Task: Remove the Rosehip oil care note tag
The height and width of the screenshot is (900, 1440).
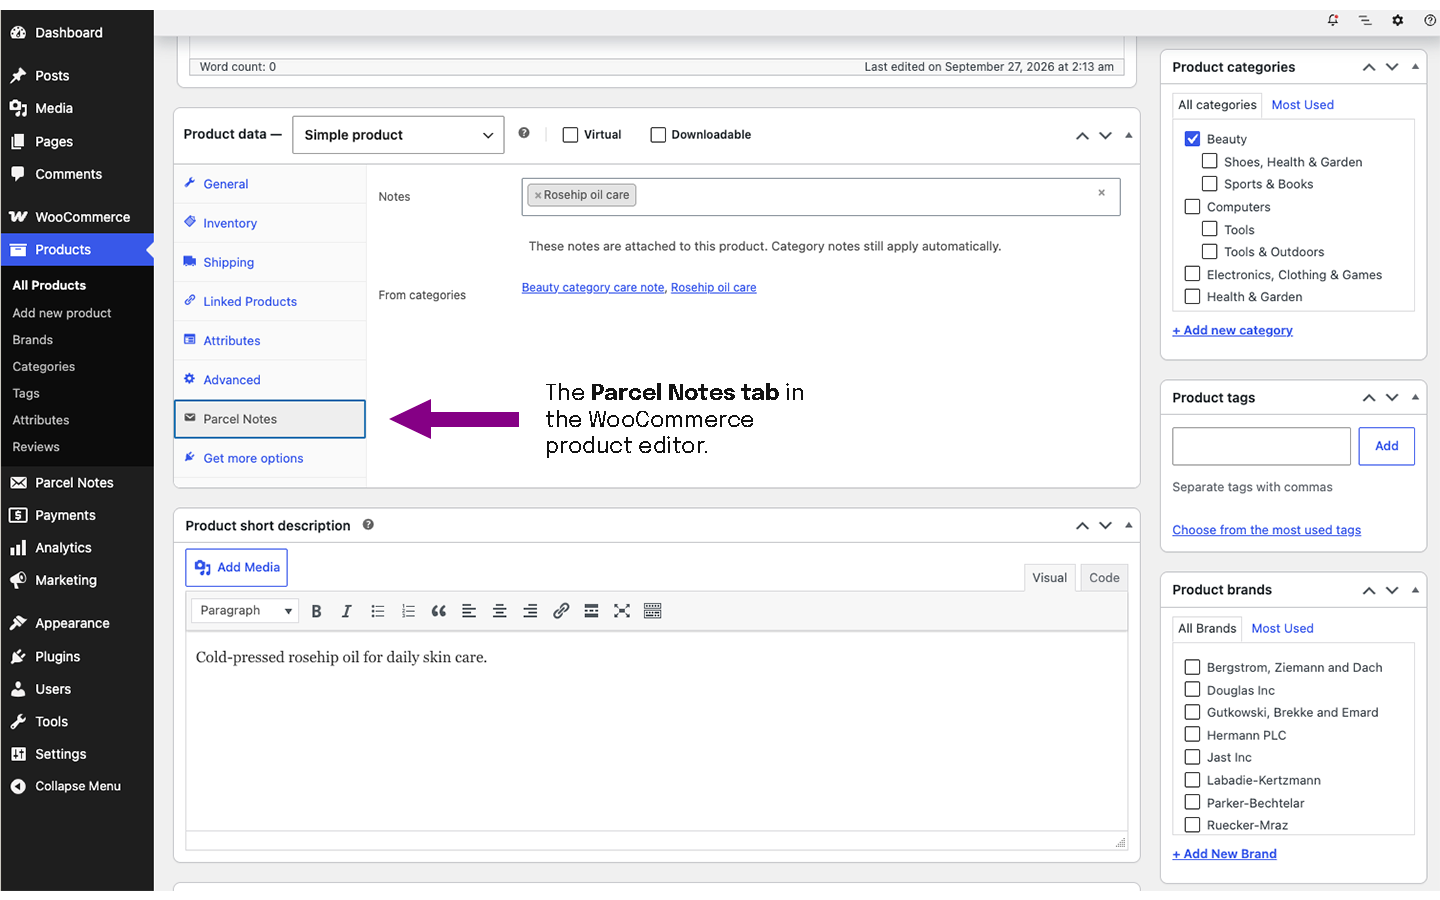Action: tap(537, 196)
